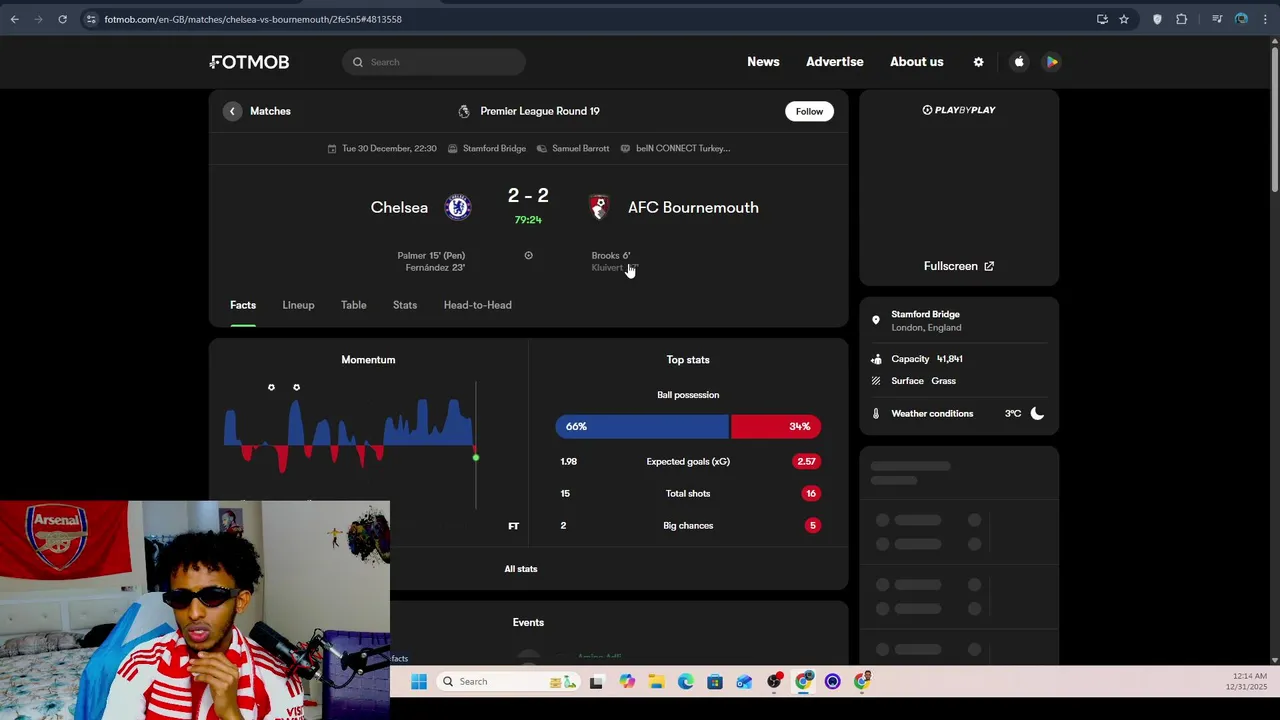The width and height of the screenshot is (1280, 720).
Task: Open Advertise in top navigation
Action: pos(835,62)
